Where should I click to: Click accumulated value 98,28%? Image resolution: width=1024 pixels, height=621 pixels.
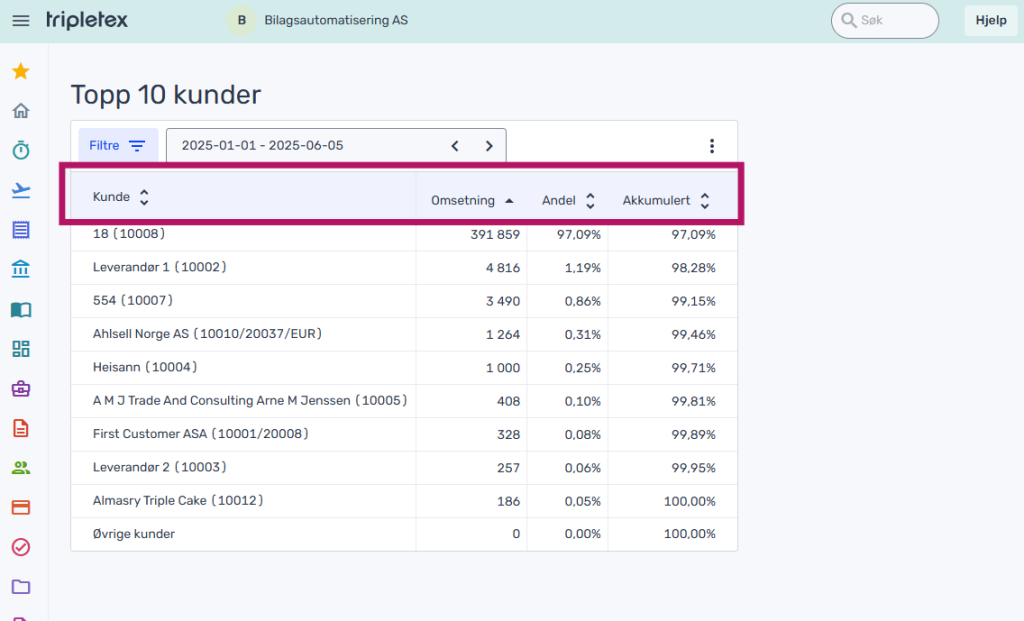point(694,268)
